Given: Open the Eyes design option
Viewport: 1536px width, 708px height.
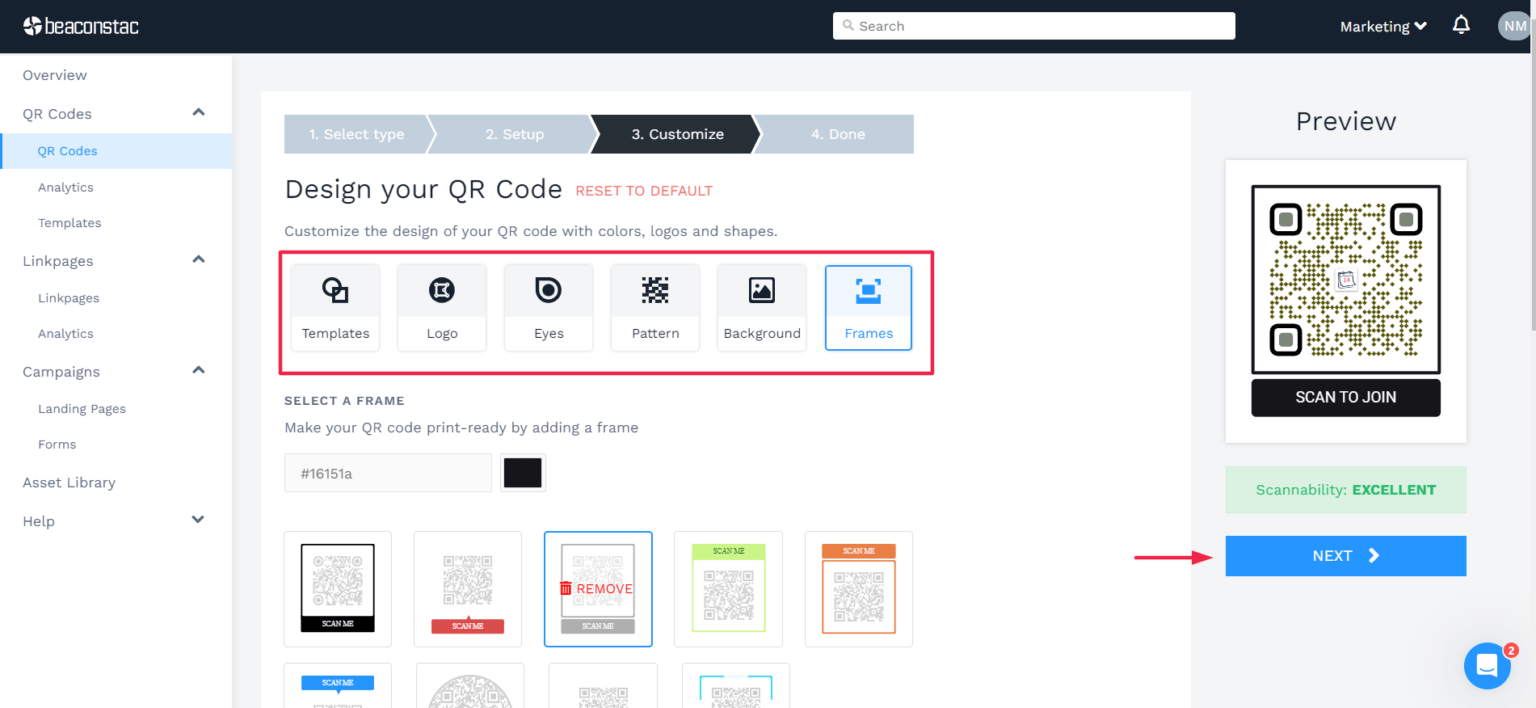Looking at the screenshot, I should (x=548, y=307).
